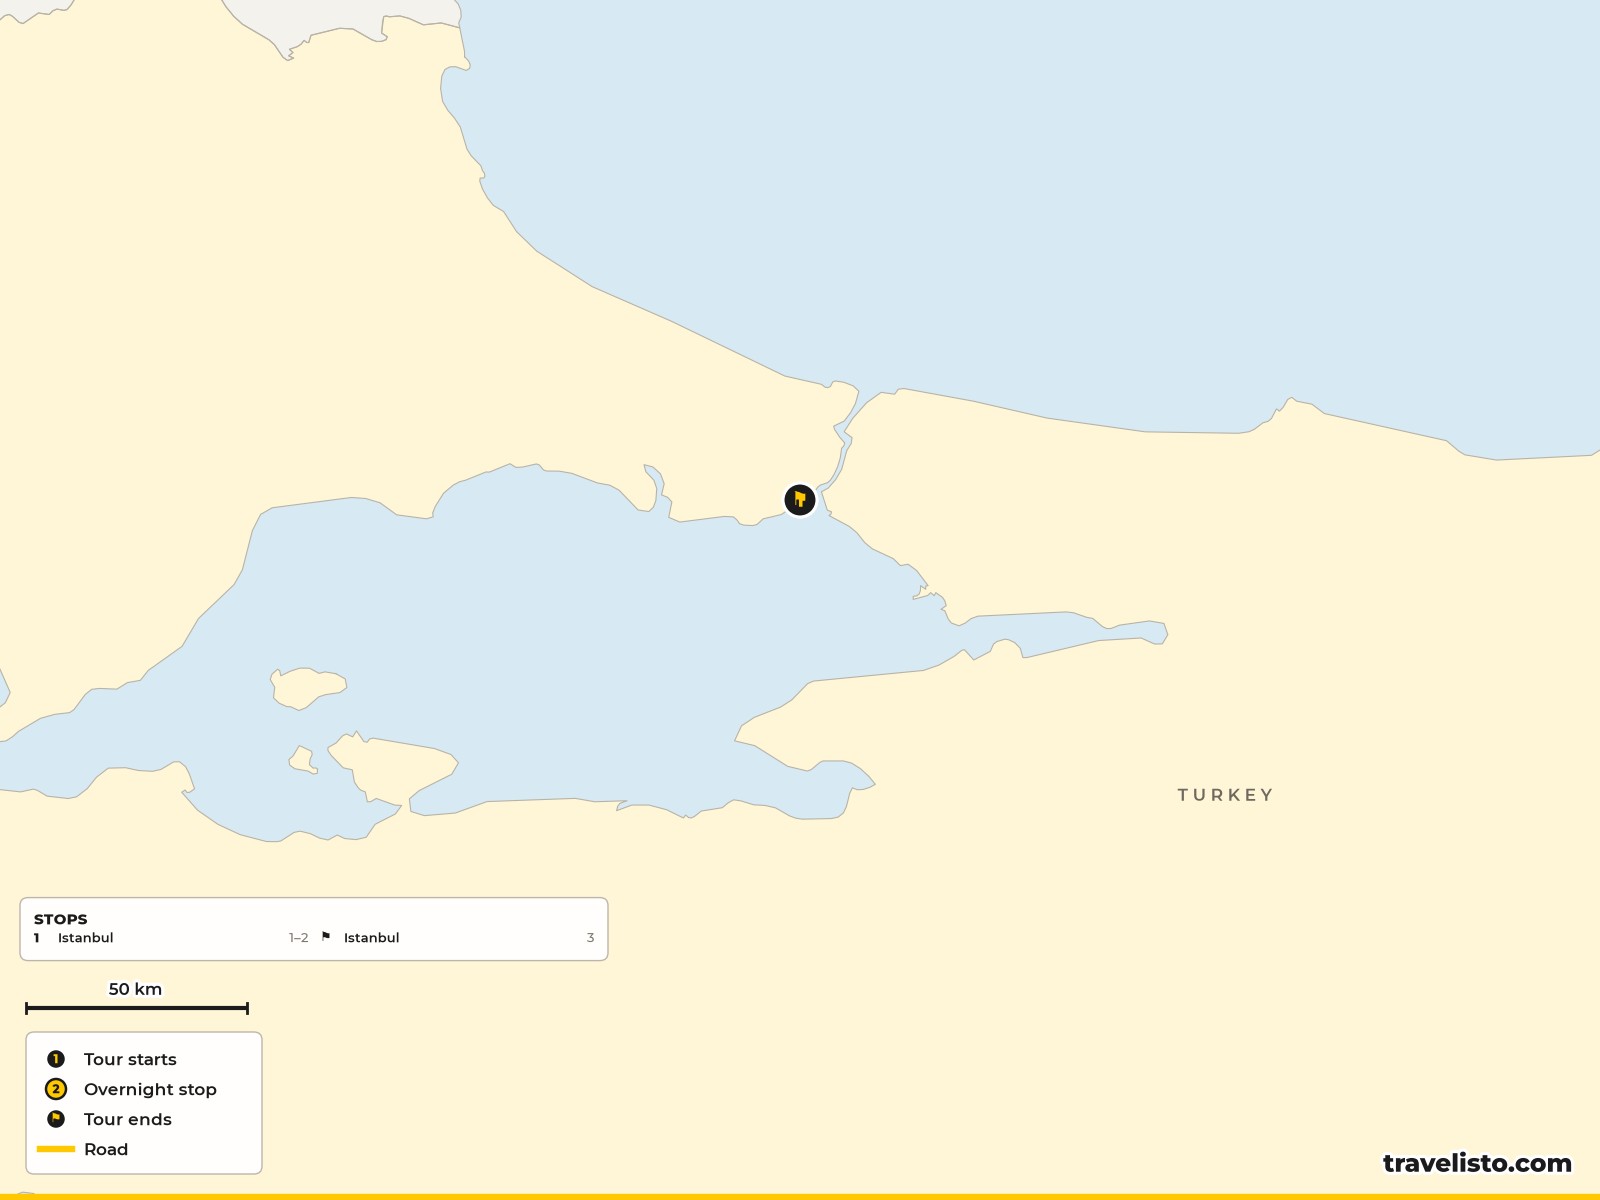Click the Road legend text

click(106, 1149)
